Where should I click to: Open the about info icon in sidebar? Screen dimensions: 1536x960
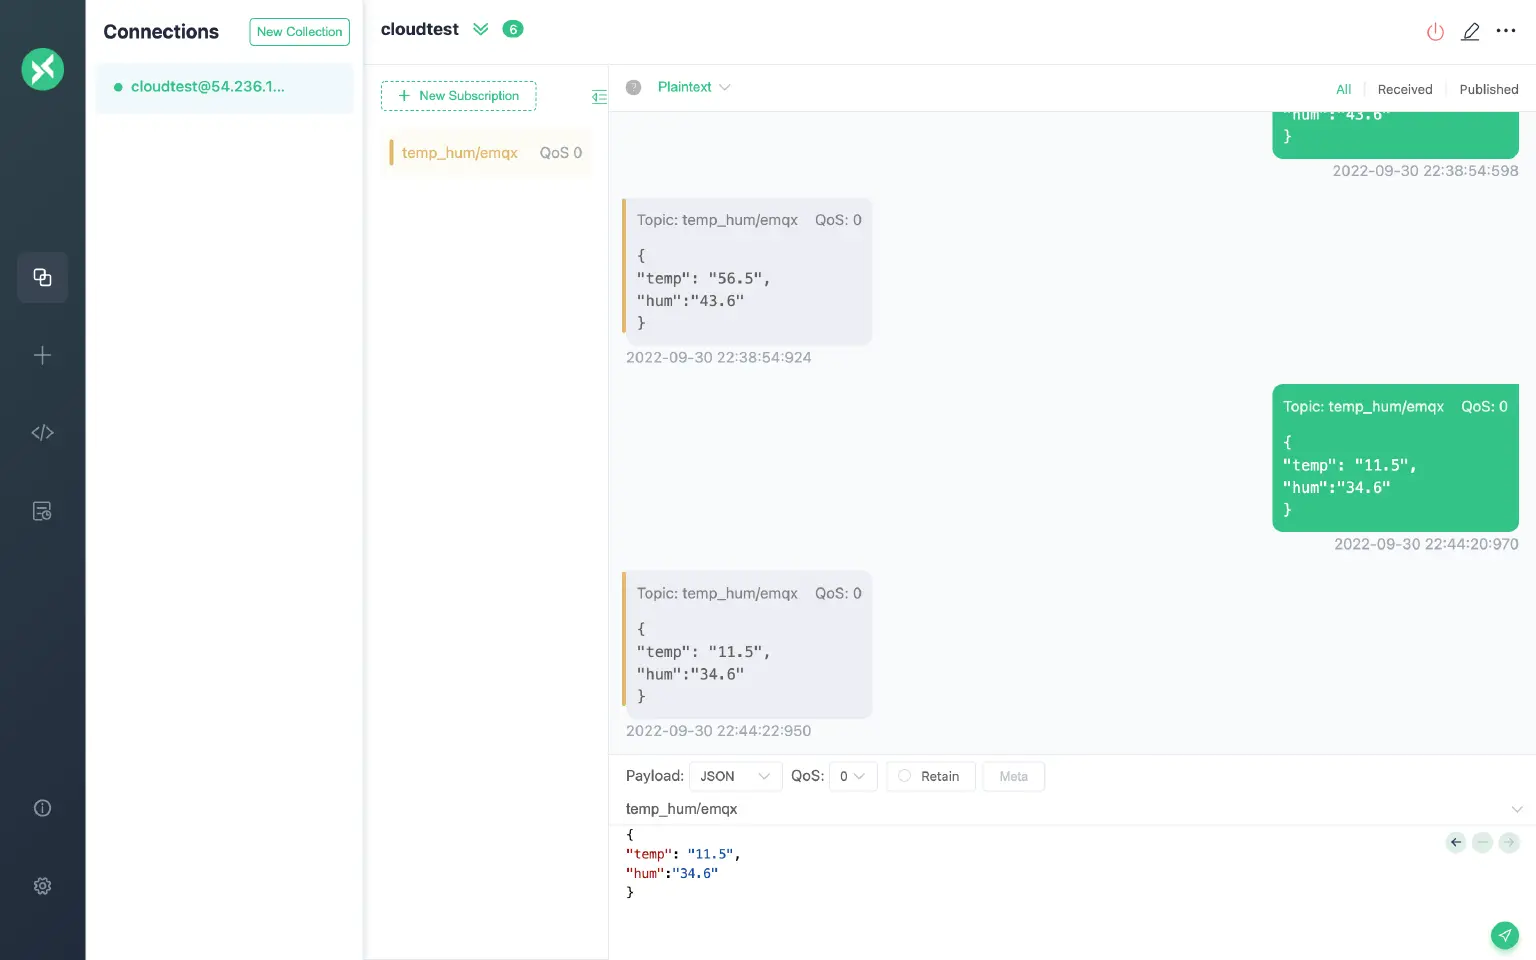click(x=42, y=808)
